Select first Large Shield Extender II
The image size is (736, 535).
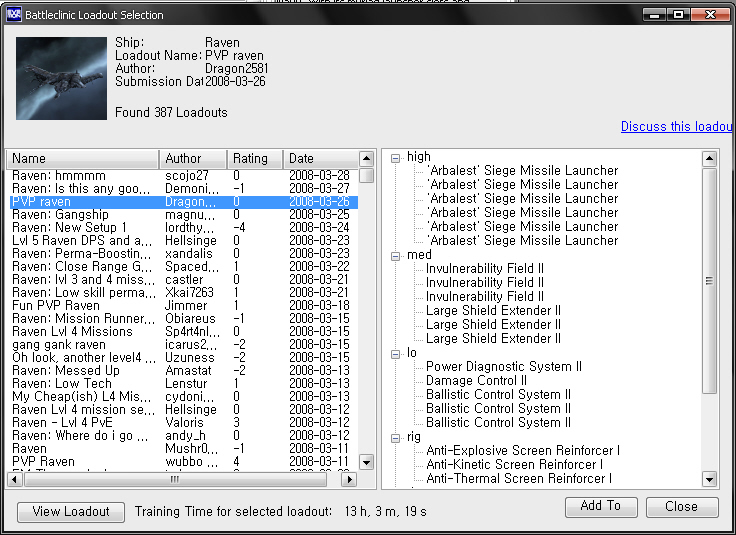click(493, 311)
